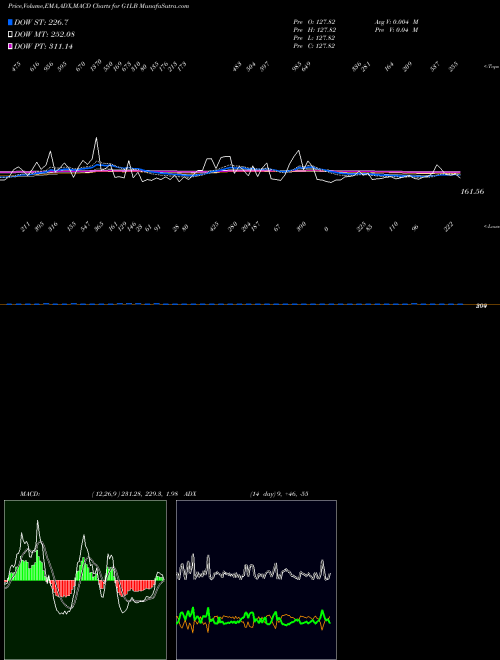This screenshot has width=500, height=660.
Task: Open the MACD histogram chart panel
Action: 85,580
